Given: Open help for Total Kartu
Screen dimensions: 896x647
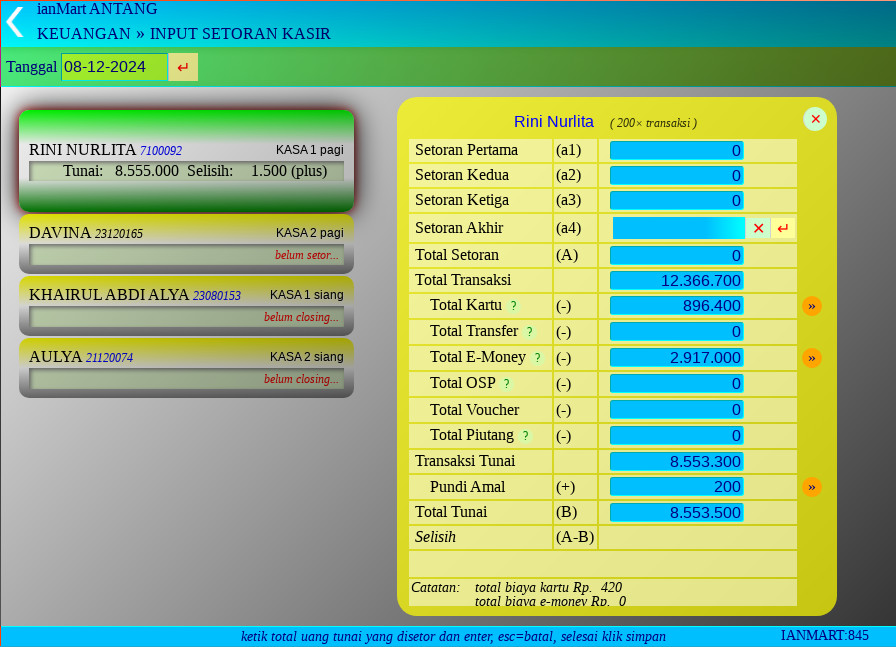Looking at the screenshot, I should 513,306.
